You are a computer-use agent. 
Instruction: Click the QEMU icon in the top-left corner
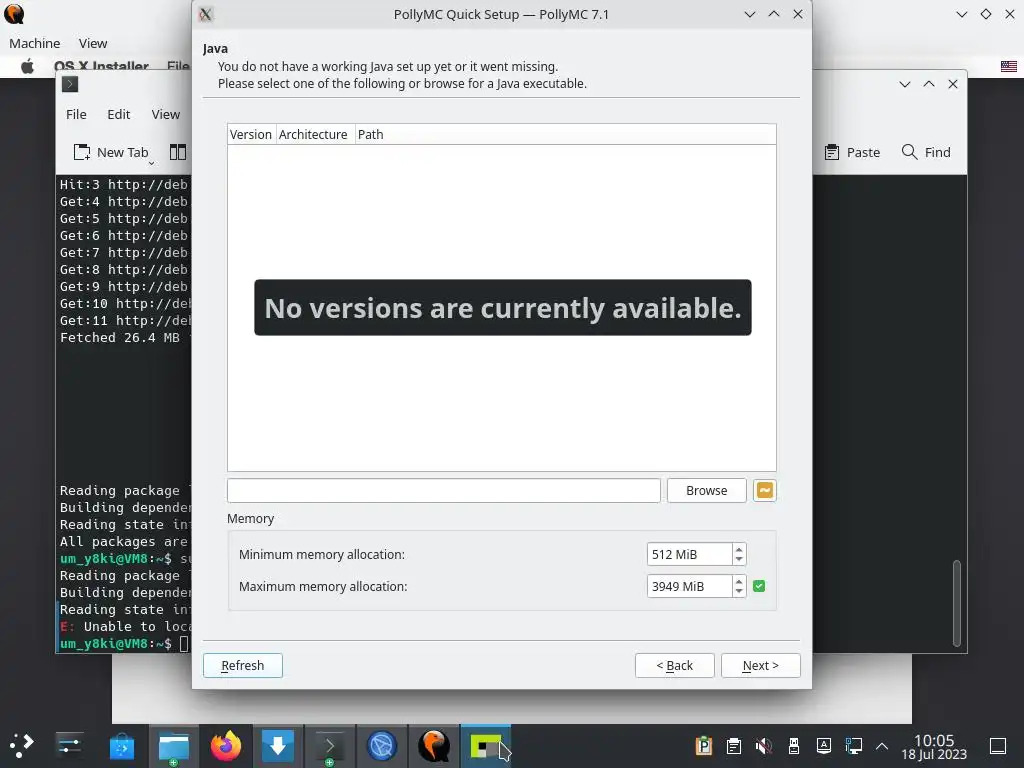click(14, 14)
